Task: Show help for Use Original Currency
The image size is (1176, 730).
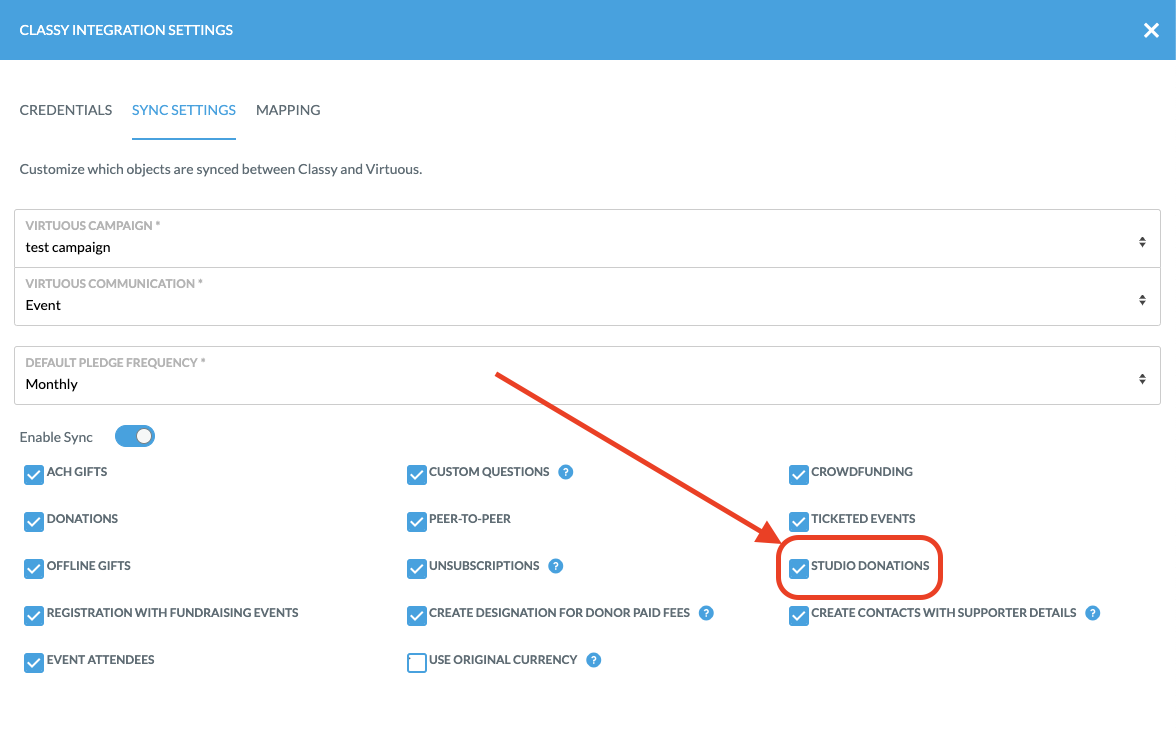Action: pyautogui.click(x=593, y=660)
